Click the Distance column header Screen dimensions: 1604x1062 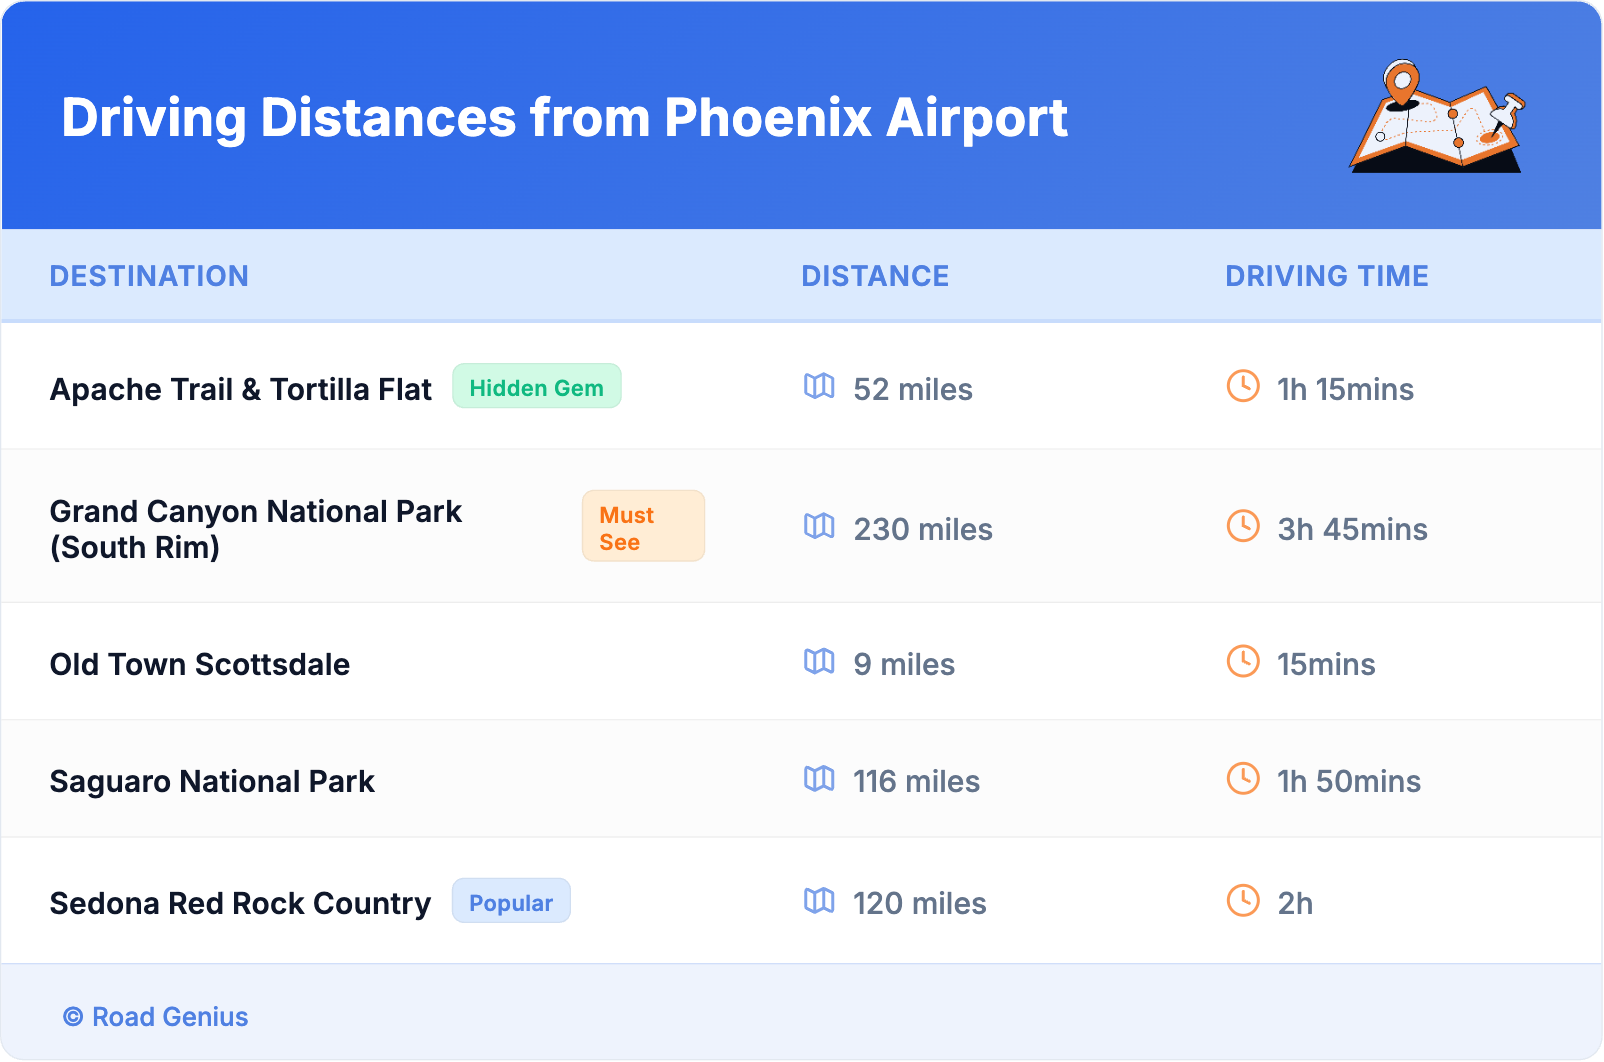875,276
